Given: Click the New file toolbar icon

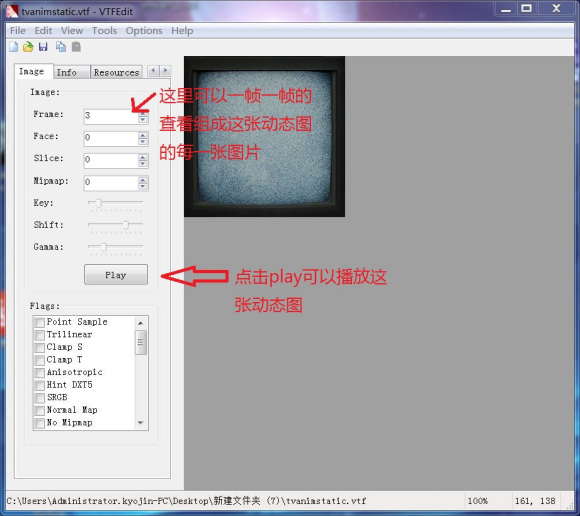Looking at the screenshot, I should pos(14,47).
